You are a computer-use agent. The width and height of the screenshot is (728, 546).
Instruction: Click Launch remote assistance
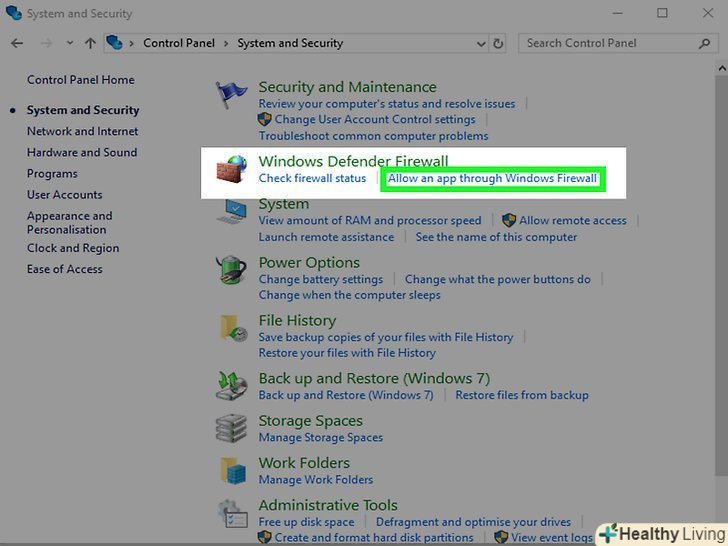tap(326, 237)
